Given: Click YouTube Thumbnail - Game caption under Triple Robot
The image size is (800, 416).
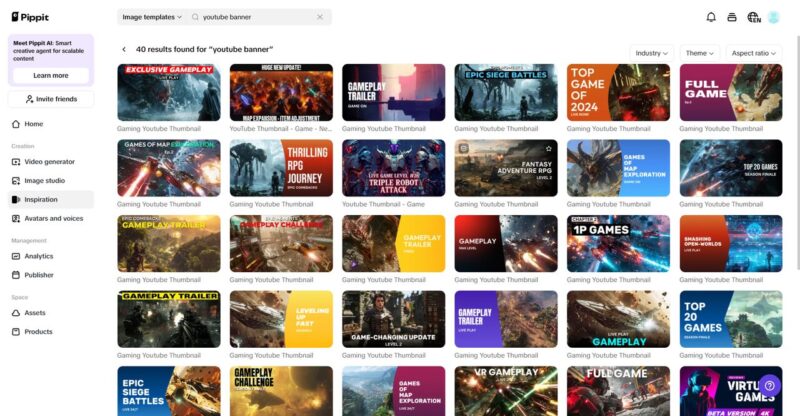Looking at the screenshot, I should coord(383,204).
